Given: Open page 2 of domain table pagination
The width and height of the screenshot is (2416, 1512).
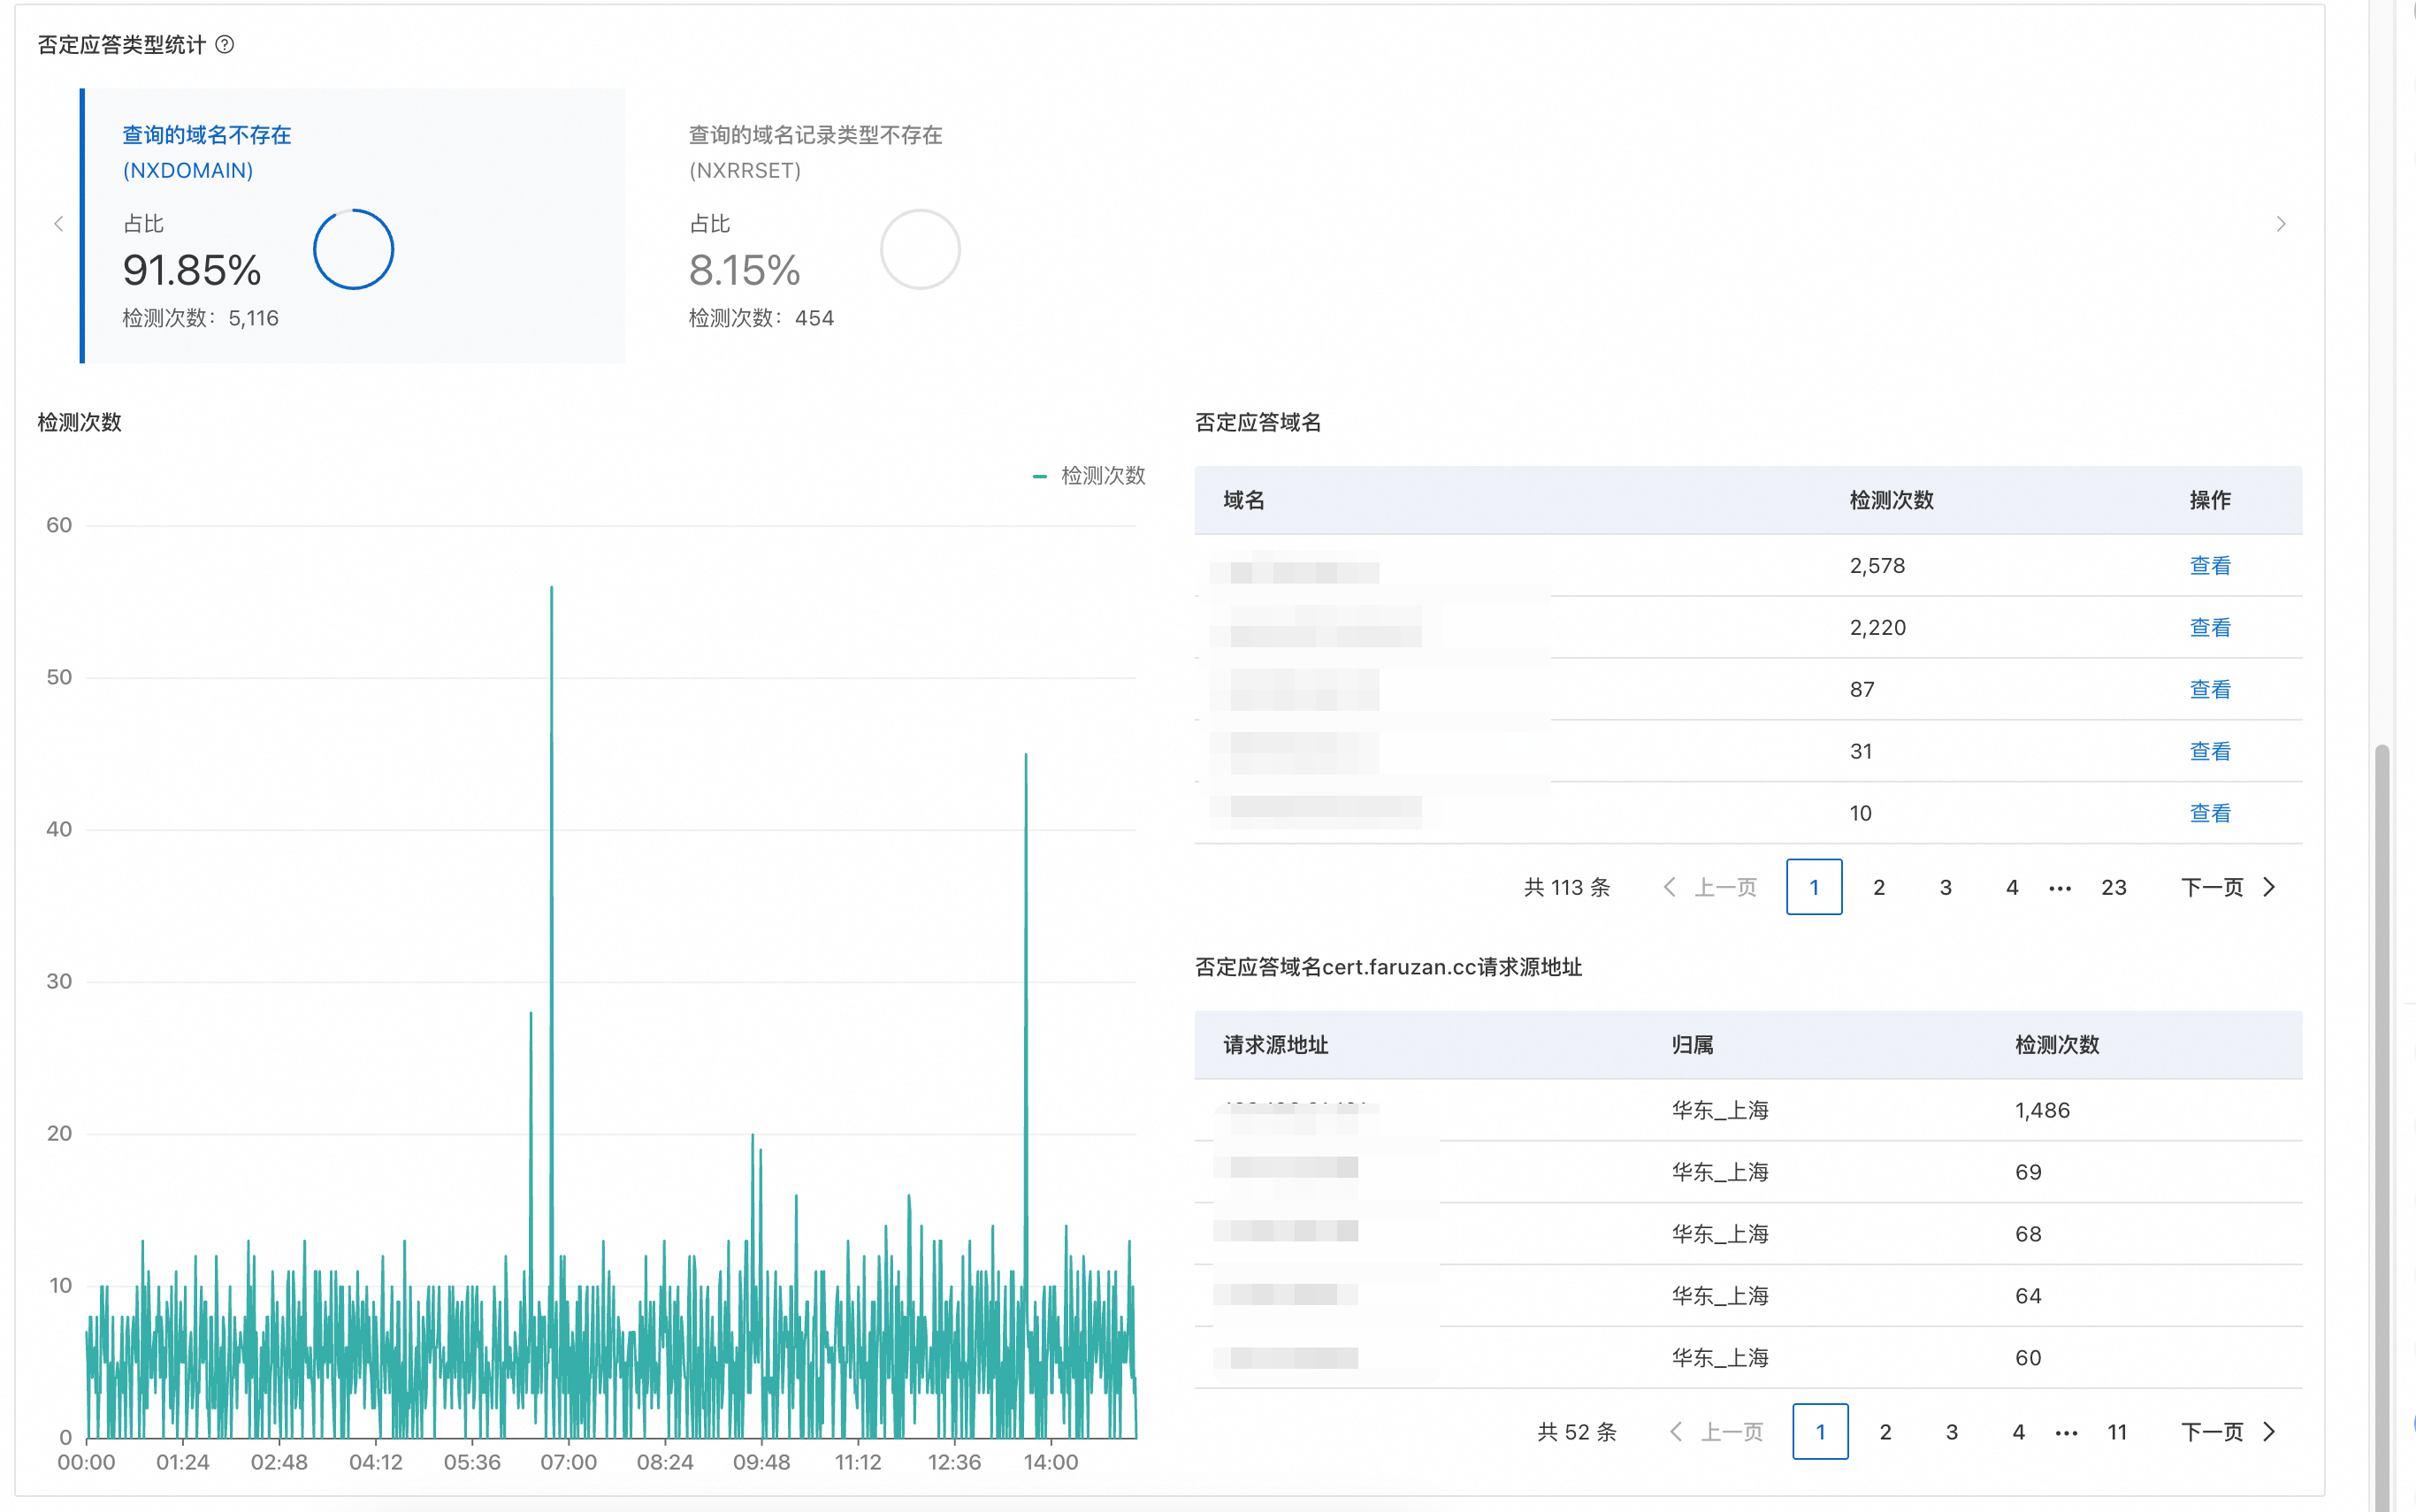Looking at the screenshot, I should pos(1878,887).
